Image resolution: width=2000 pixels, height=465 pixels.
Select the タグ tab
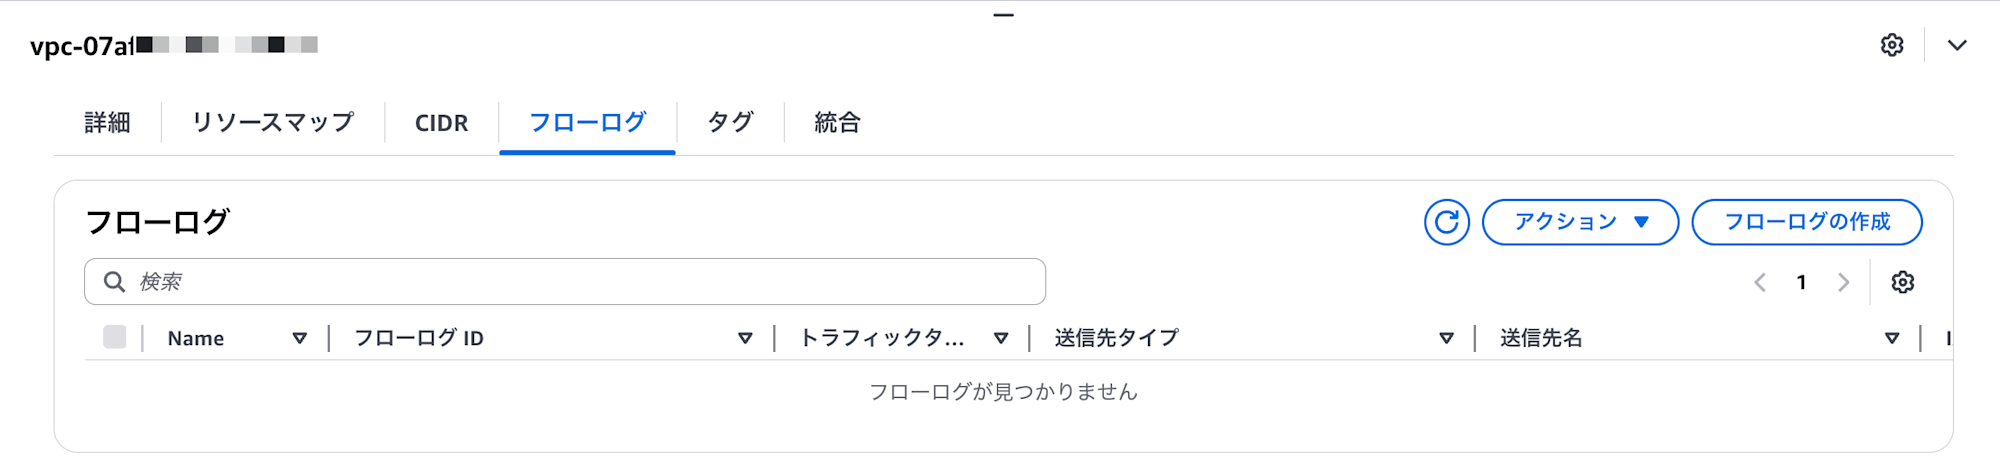point(730,123)
